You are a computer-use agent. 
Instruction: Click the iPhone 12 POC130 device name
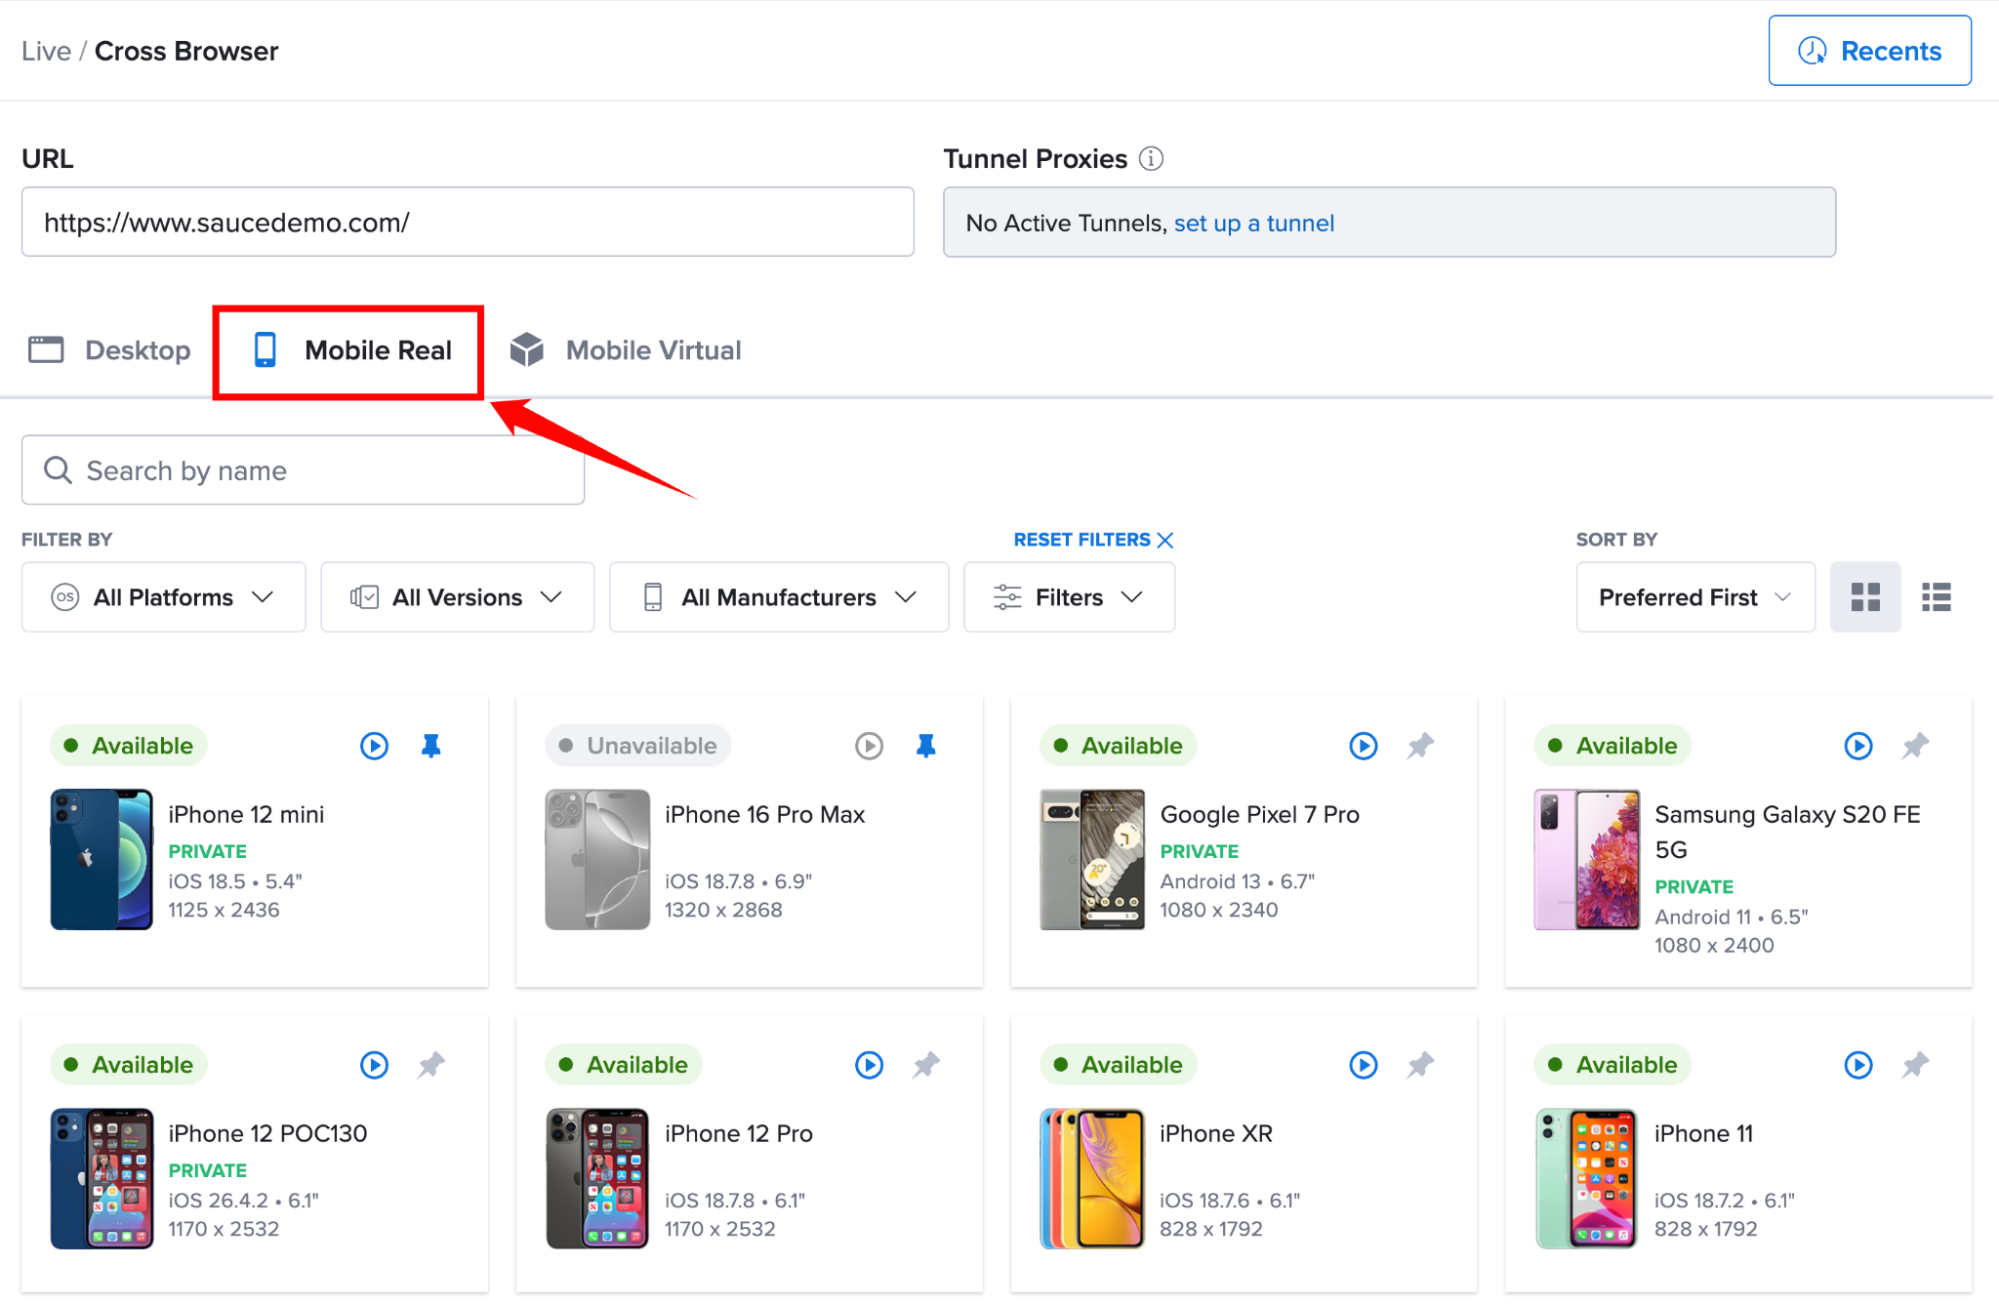tap(268, 1134)
